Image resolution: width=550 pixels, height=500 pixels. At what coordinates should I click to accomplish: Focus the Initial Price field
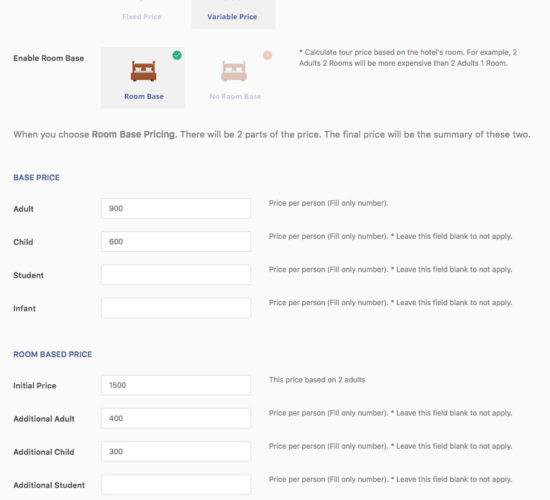[x=176, y=385]
